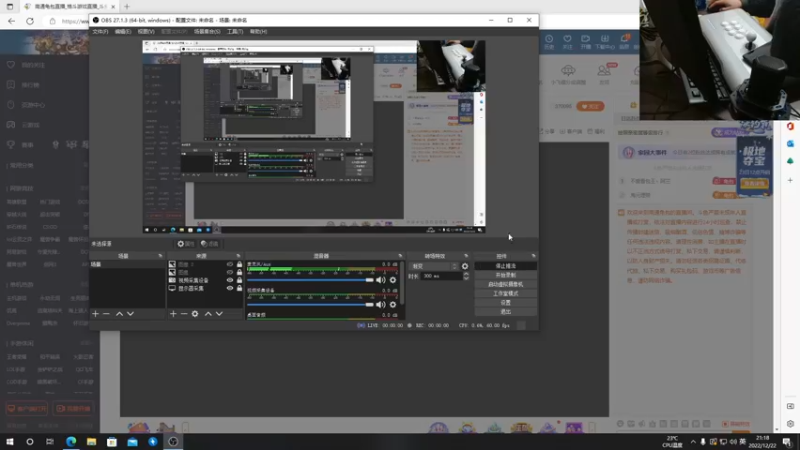Pop out the Audio Mixer dock panel icon
The width and height of the screenshot is (800, 450).
click(x=400, y=256)
